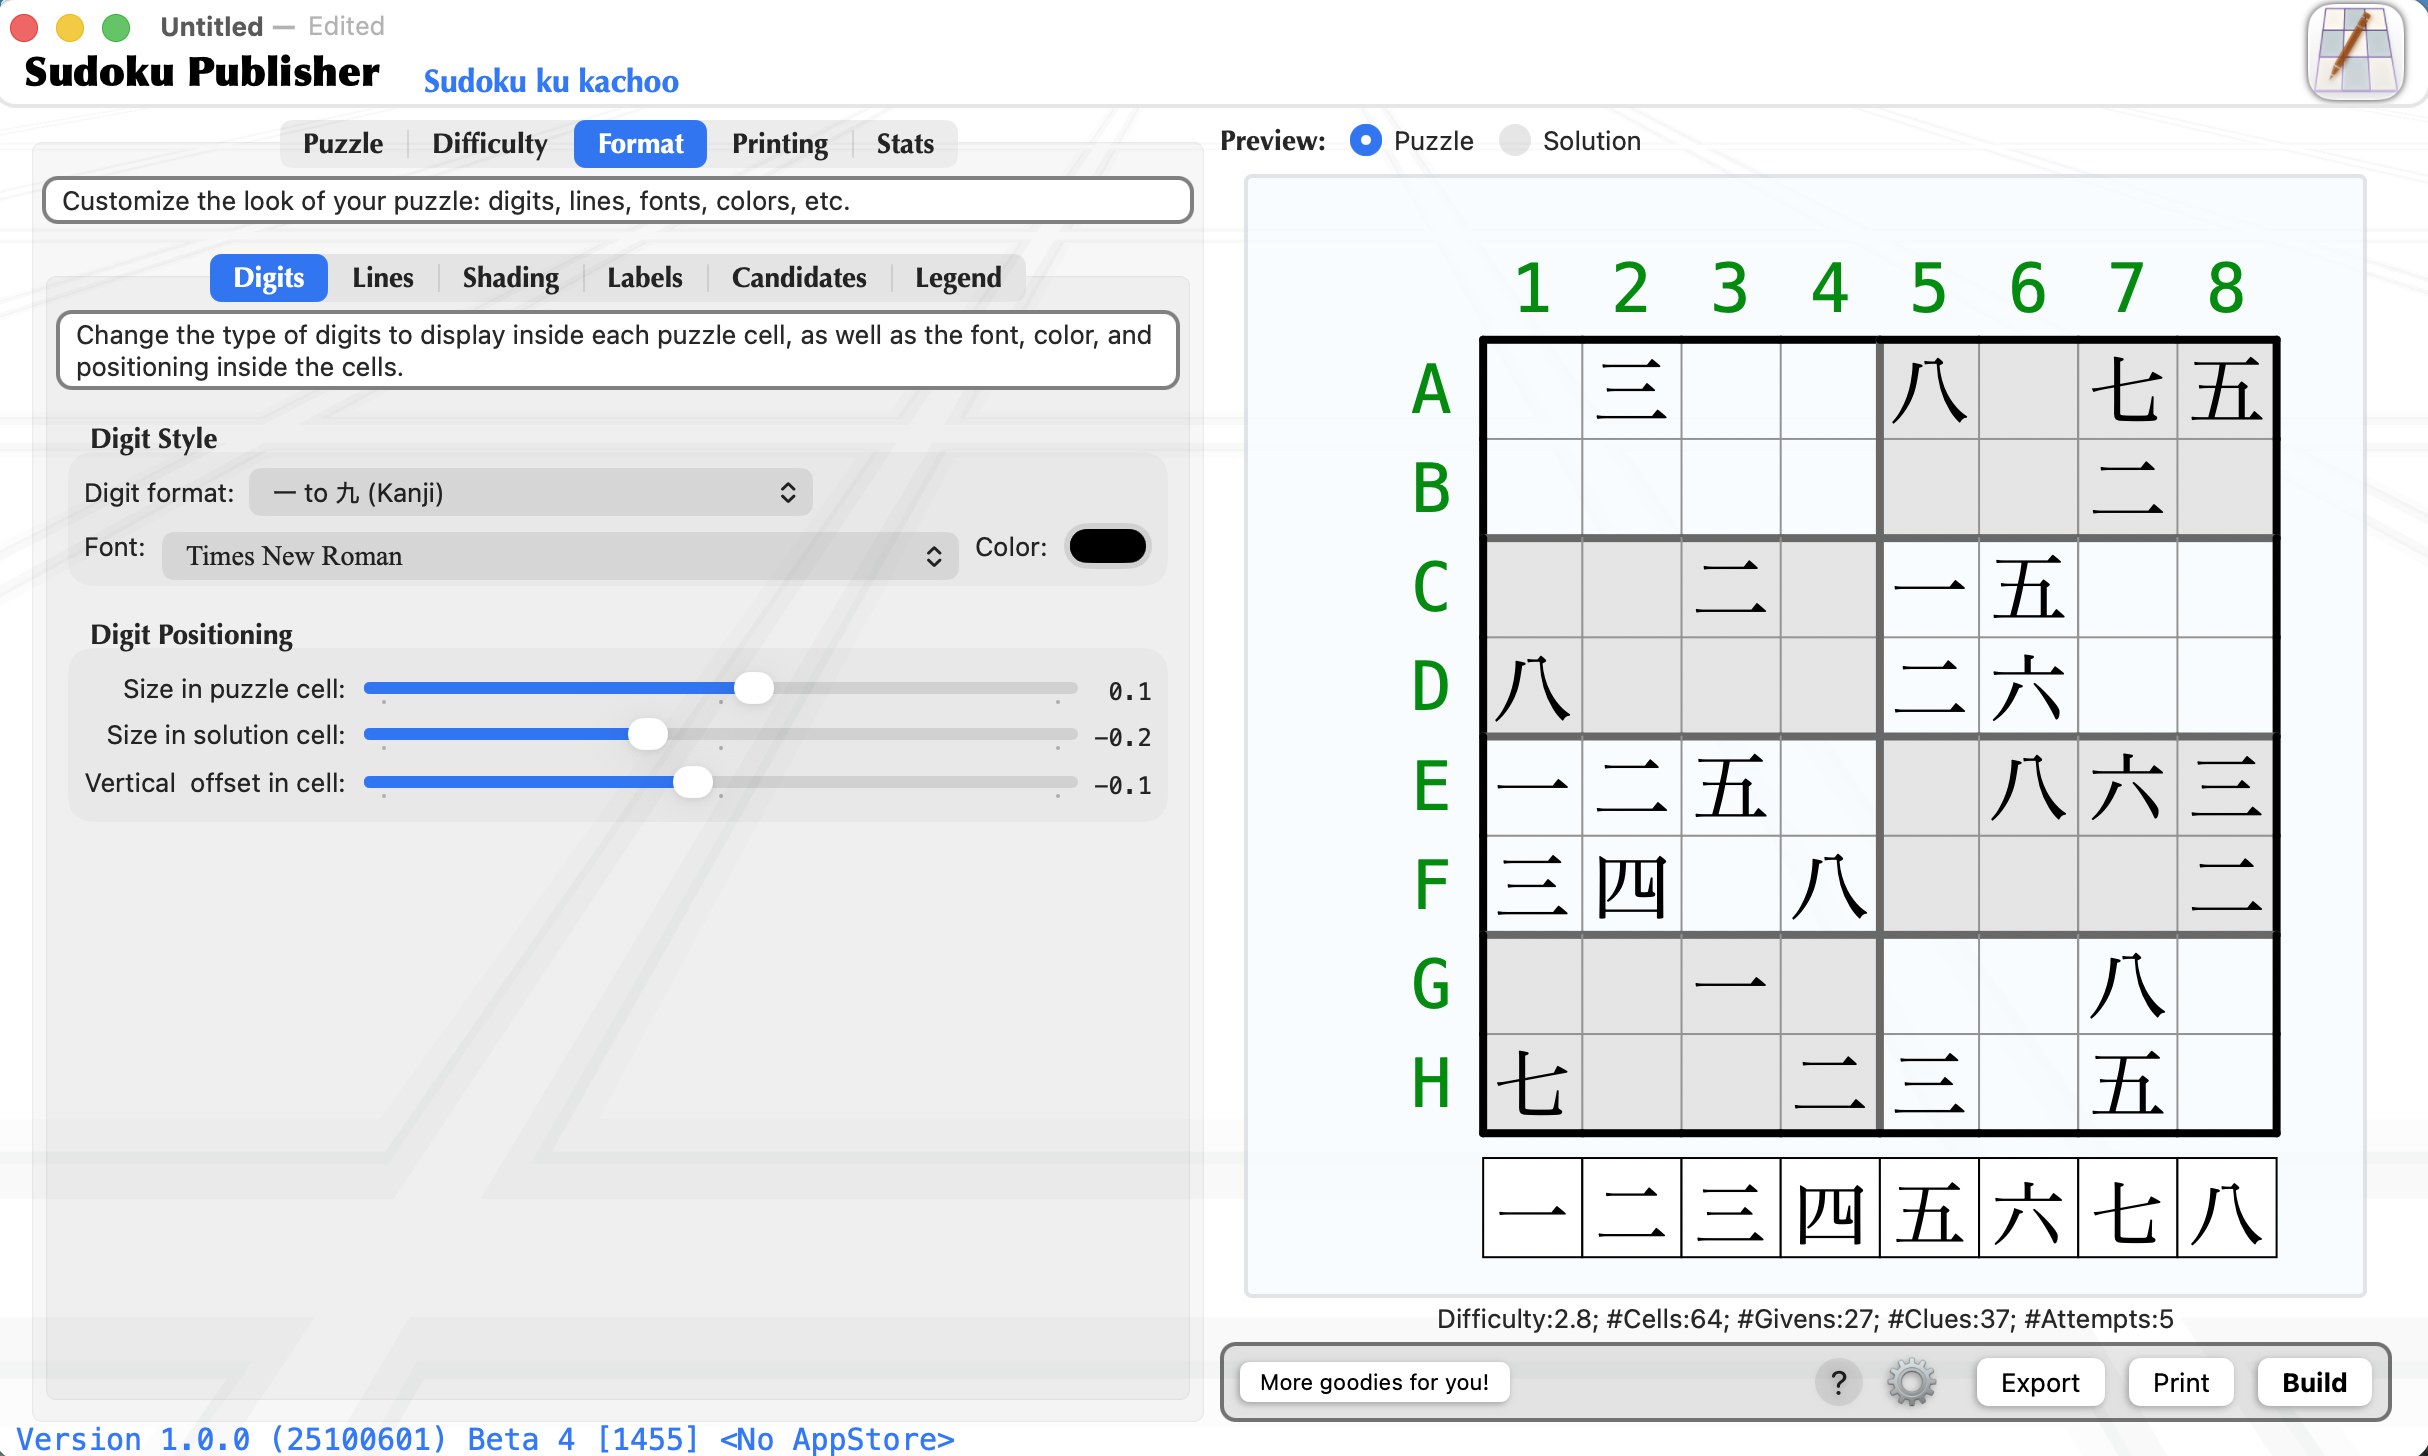Select the Solution preview radio button
This screenshot has height=1456, width=2428.
coord(1515,141)
